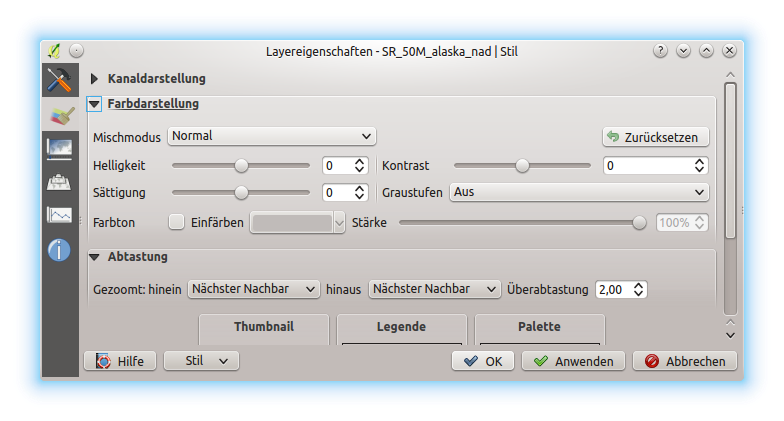Switch to the Palette tab

point(539,327)
